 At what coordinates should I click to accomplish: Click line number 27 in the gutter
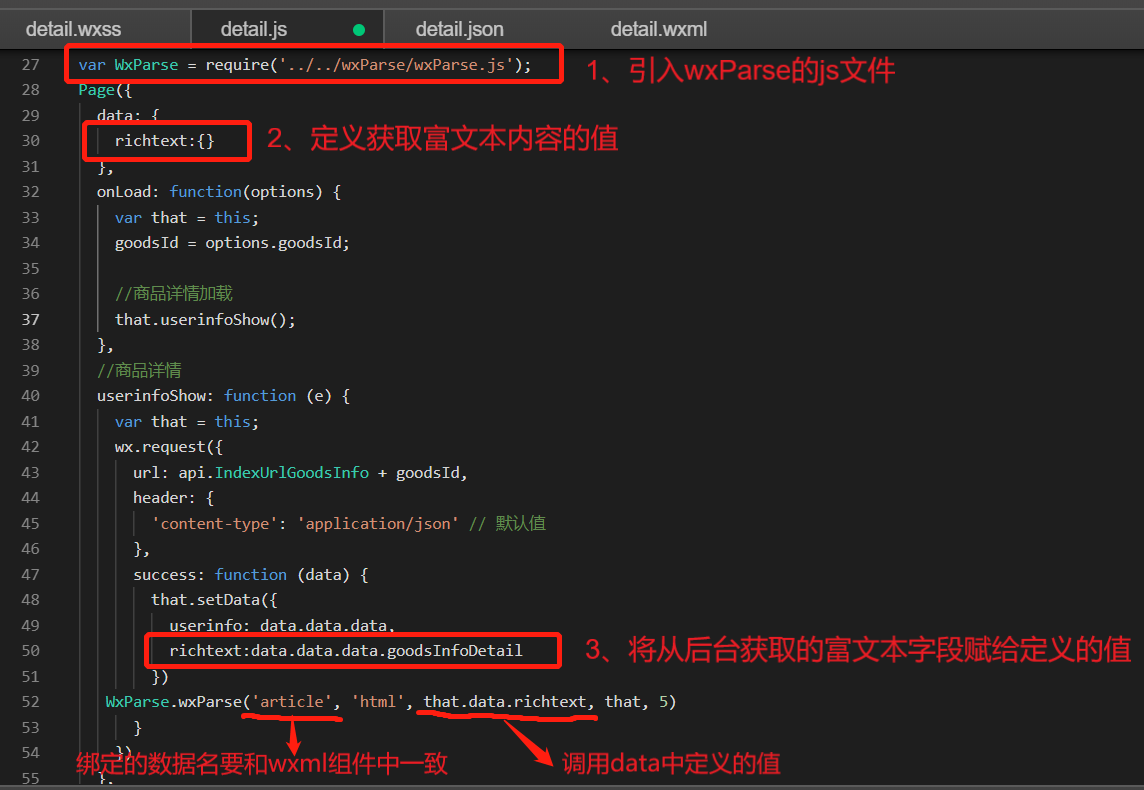[x=31, y=64]
